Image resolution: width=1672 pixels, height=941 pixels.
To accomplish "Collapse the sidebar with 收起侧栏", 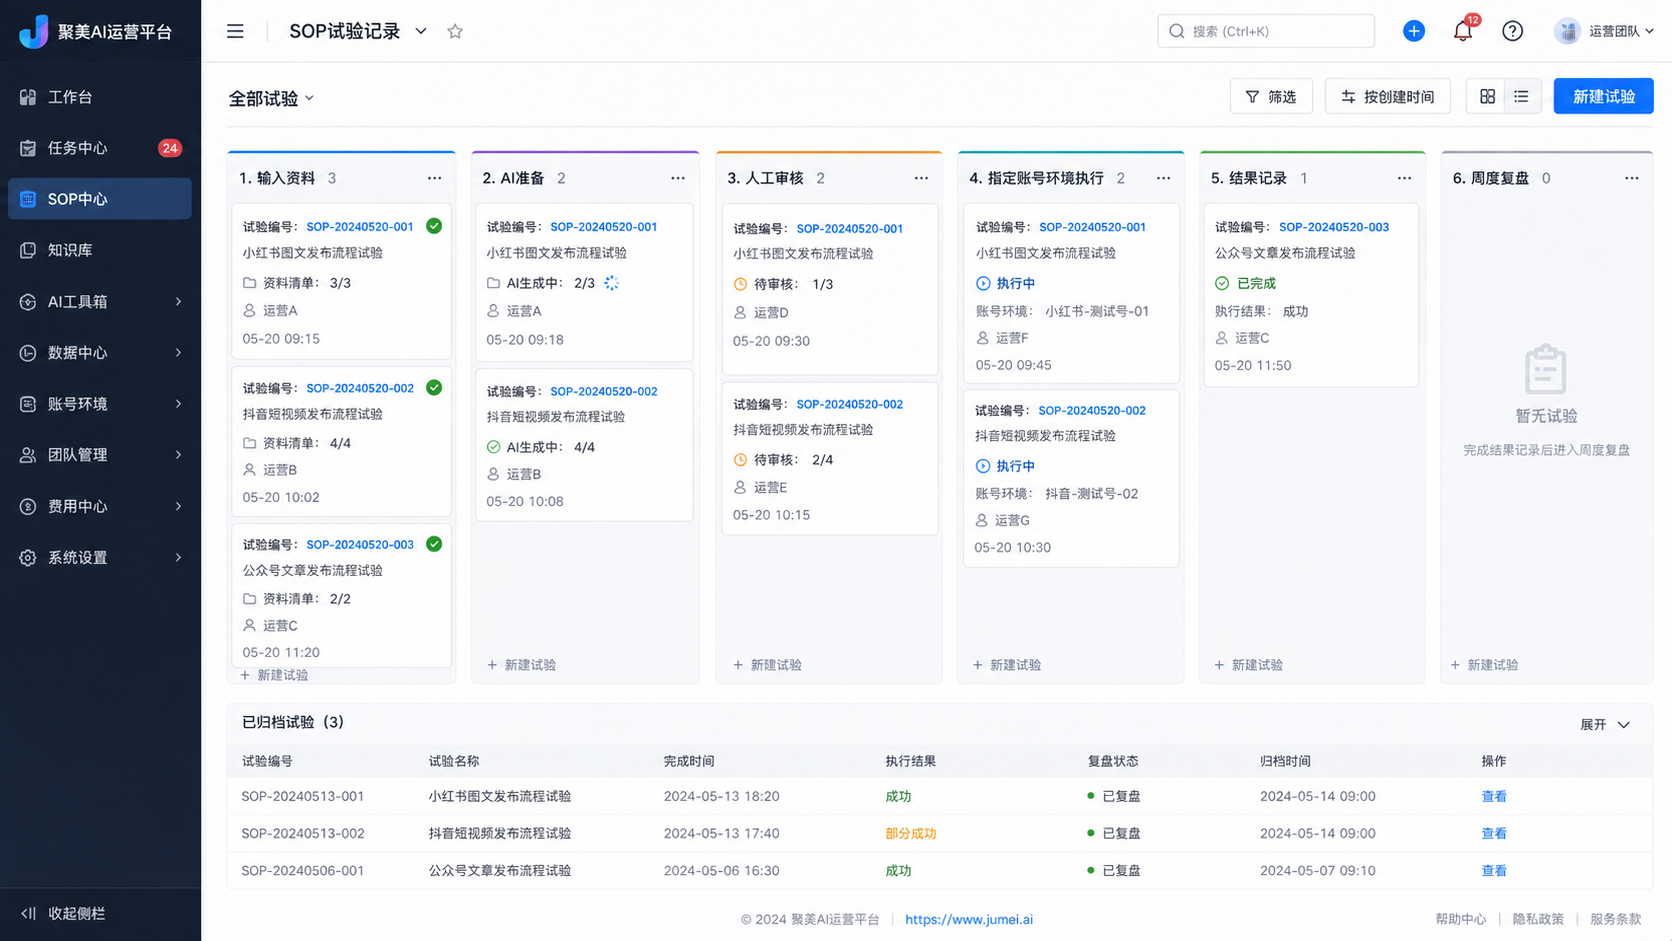I will (63, 913).
